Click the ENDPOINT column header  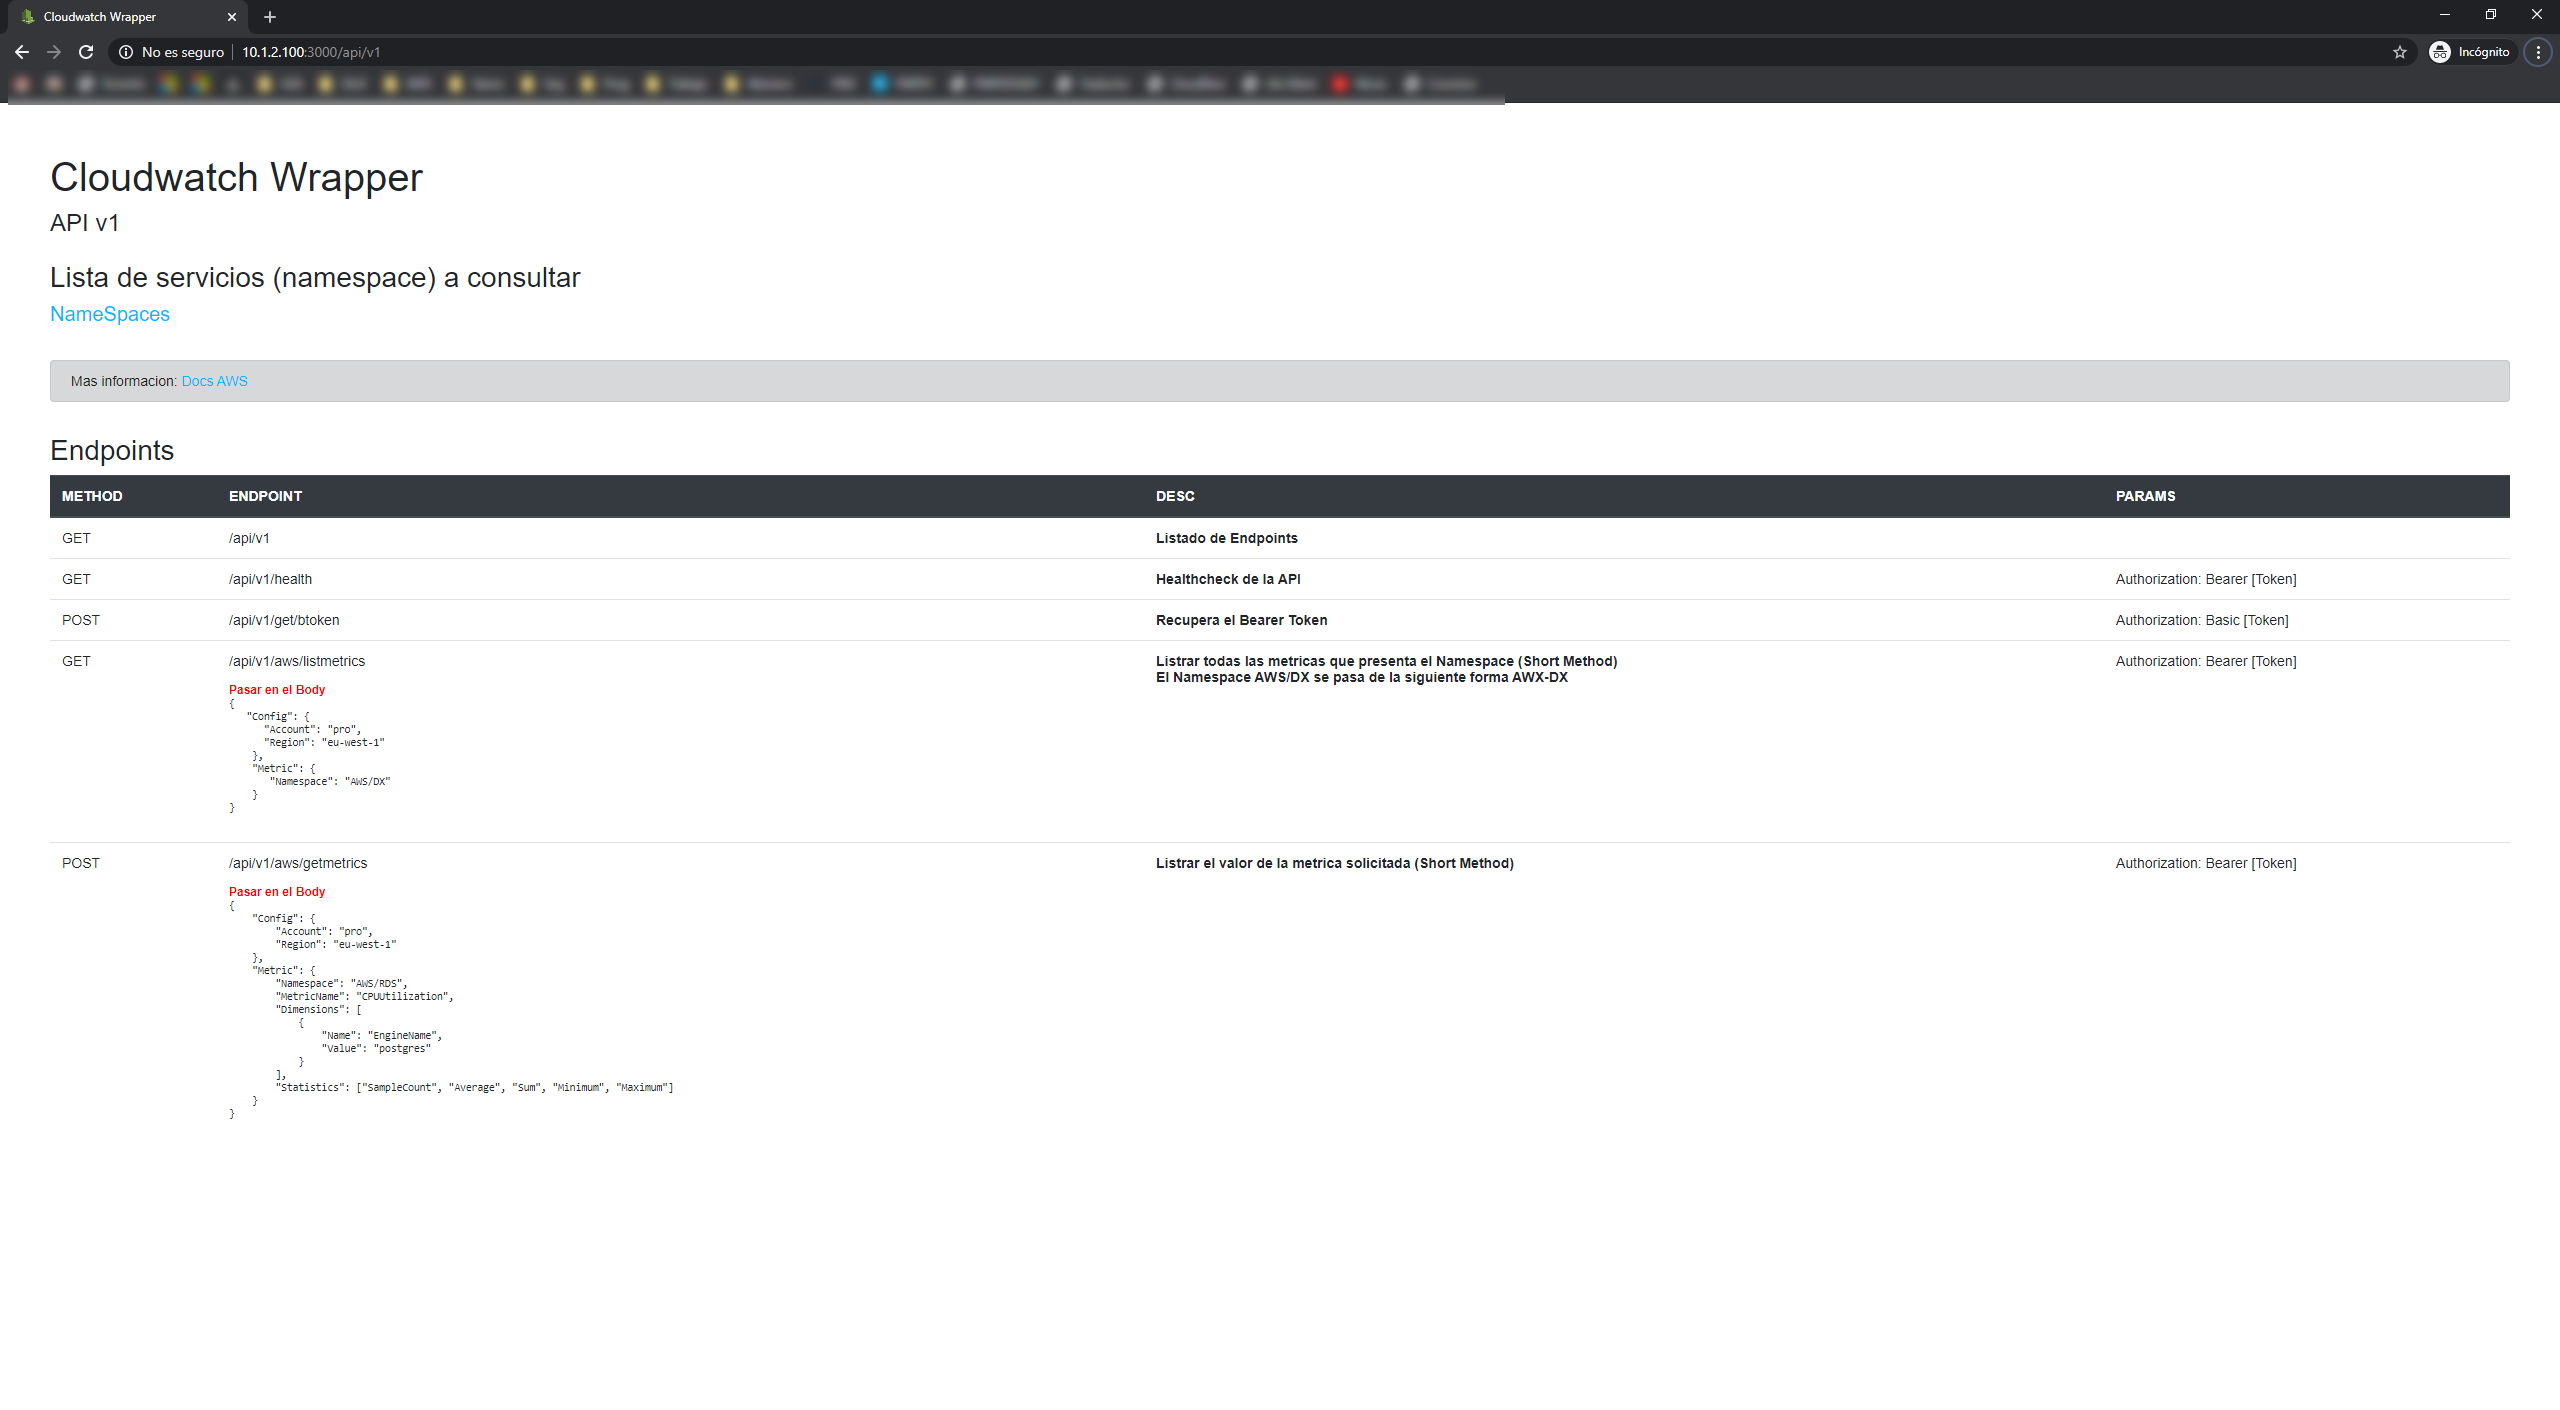pyautogui.click(x=265, y=496)
